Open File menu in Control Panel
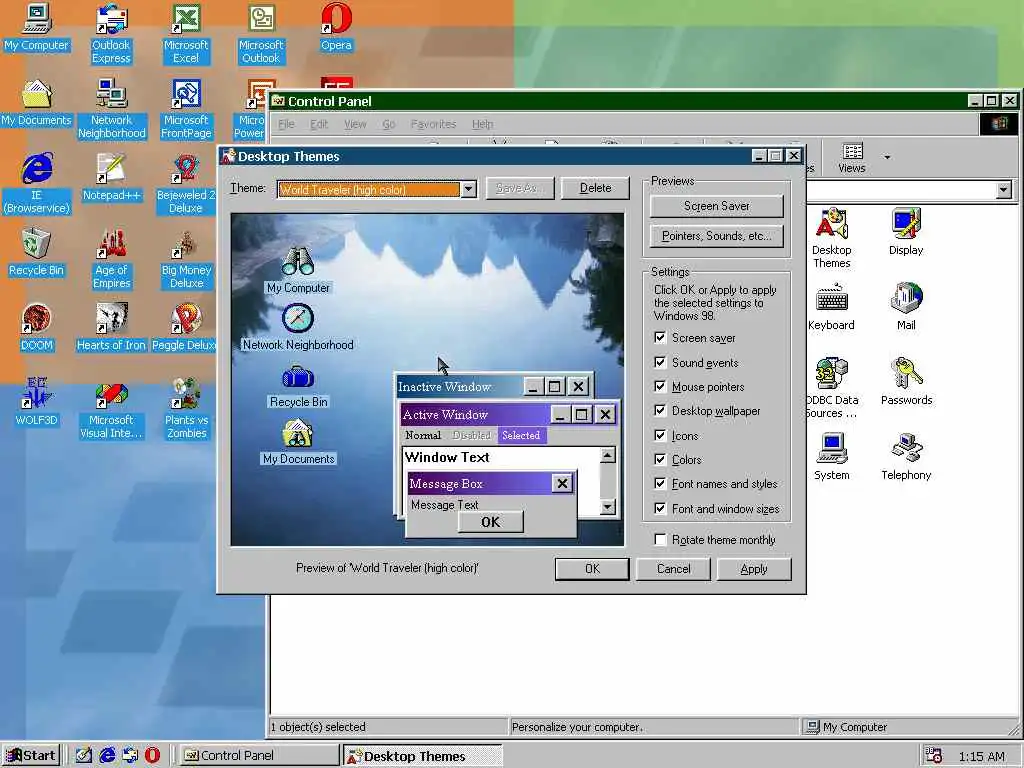This screenshot has width=1024, height=768. pos(286,124)
